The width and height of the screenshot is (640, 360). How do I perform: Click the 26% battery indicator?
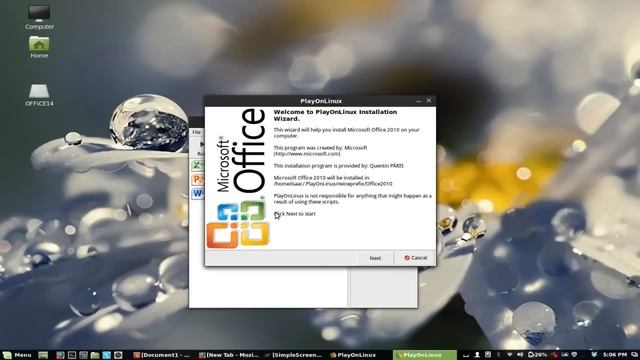537,355
